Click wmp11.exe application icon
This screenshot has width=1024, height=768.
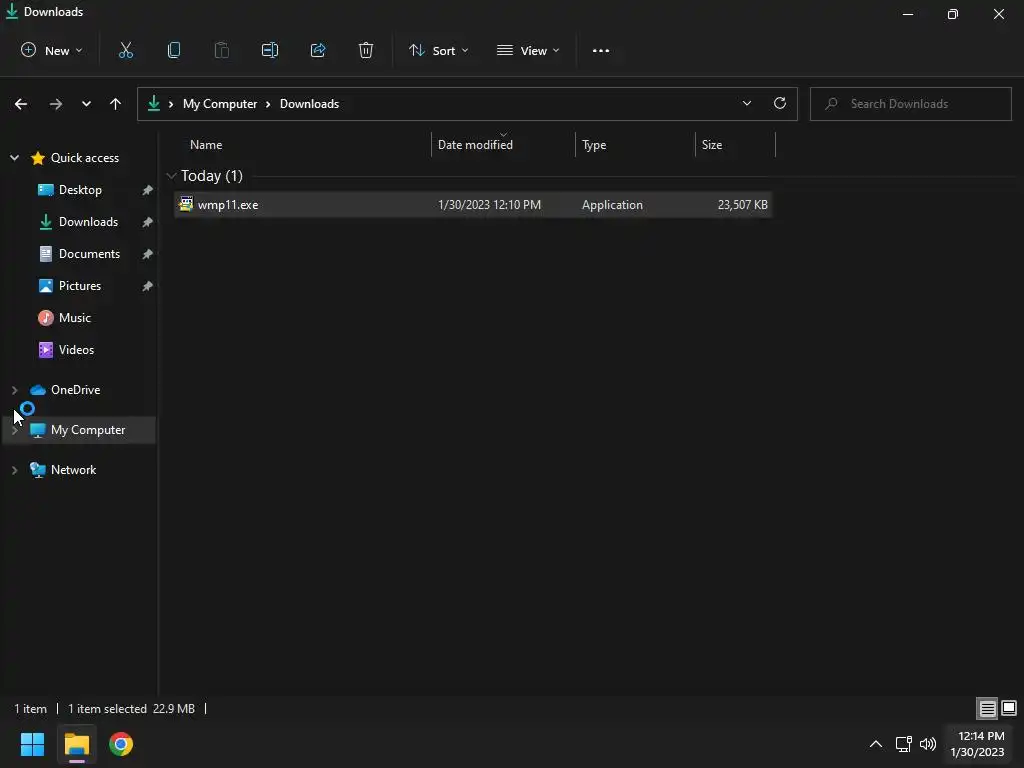tap(185, 204)
